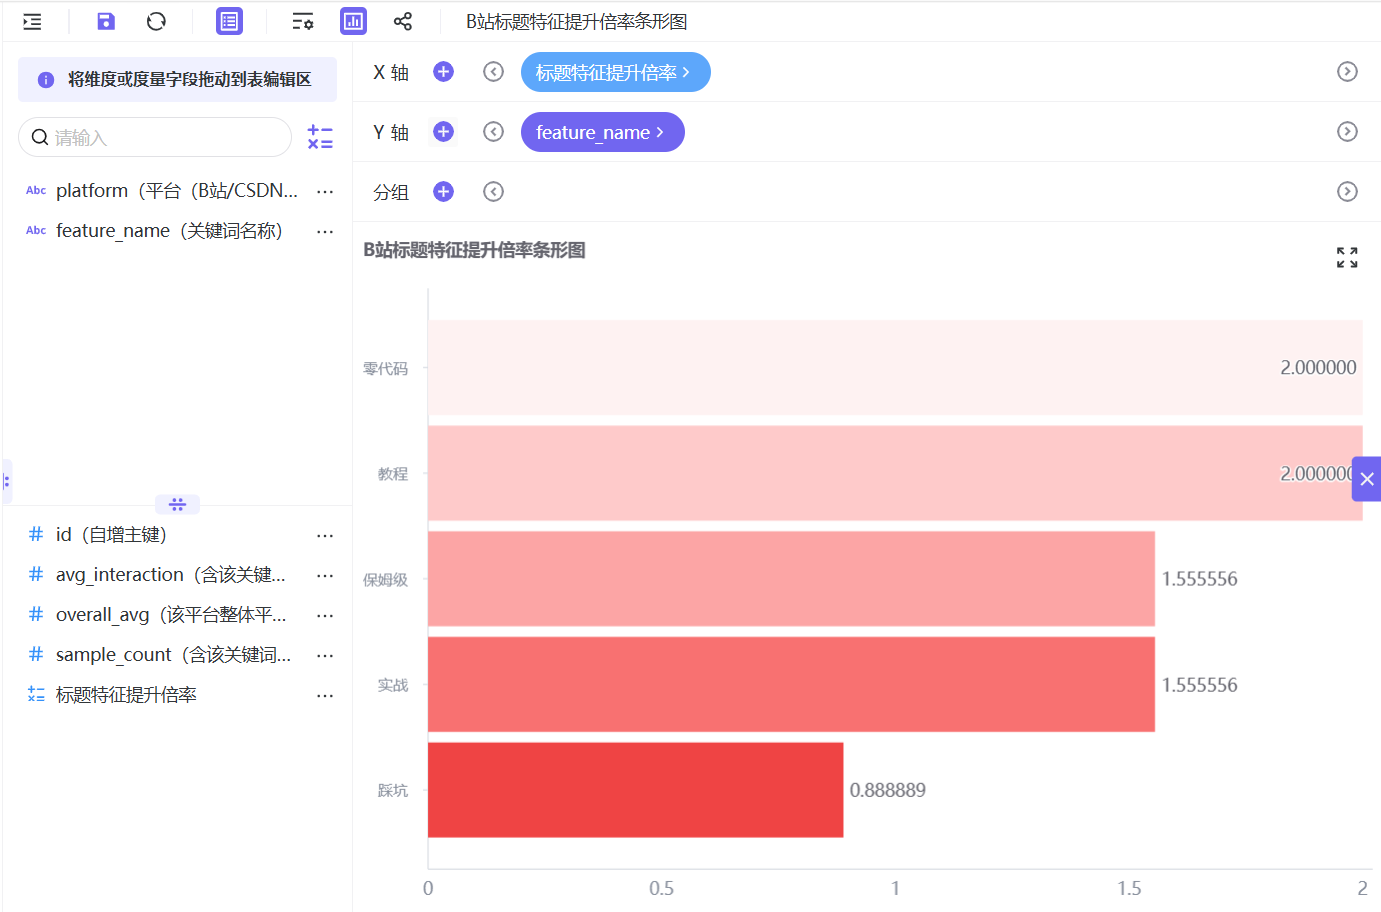Click the 实战 bar in the chart

(x=791, y=684)
